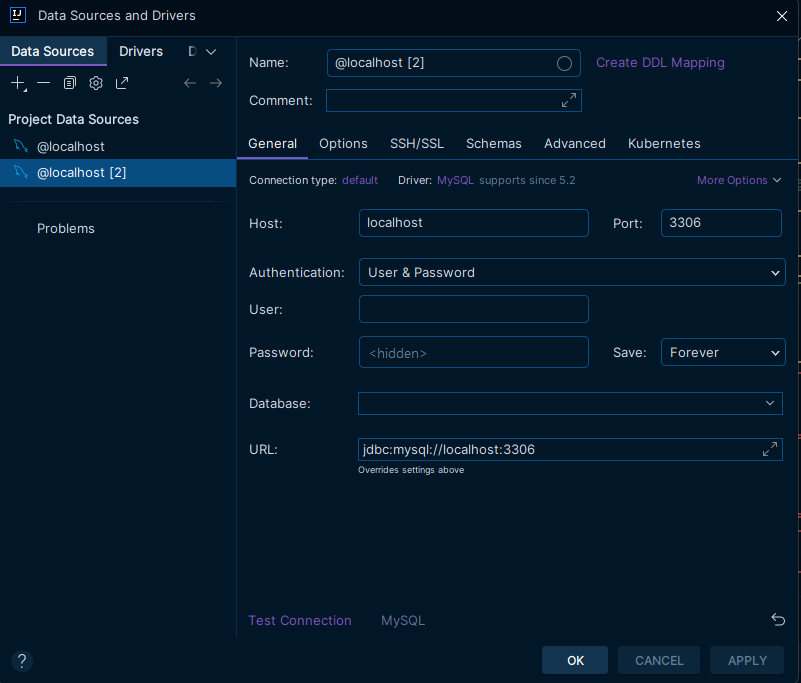Remove selected data source with minus icon
Image resolution: width=801 pixels, height=683 pixels.
(x=43, y=83)
